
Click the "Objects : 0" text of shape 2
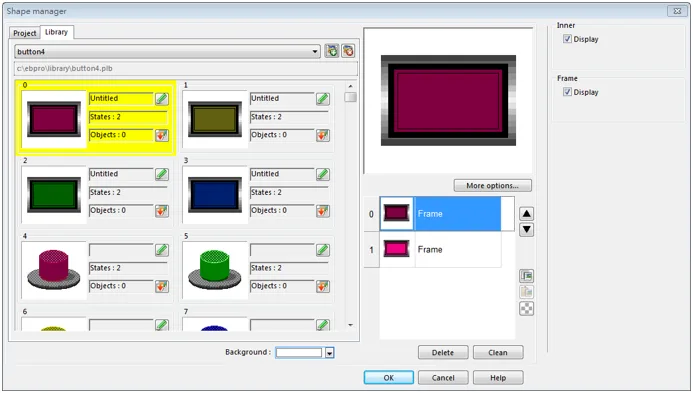[108, 210]
